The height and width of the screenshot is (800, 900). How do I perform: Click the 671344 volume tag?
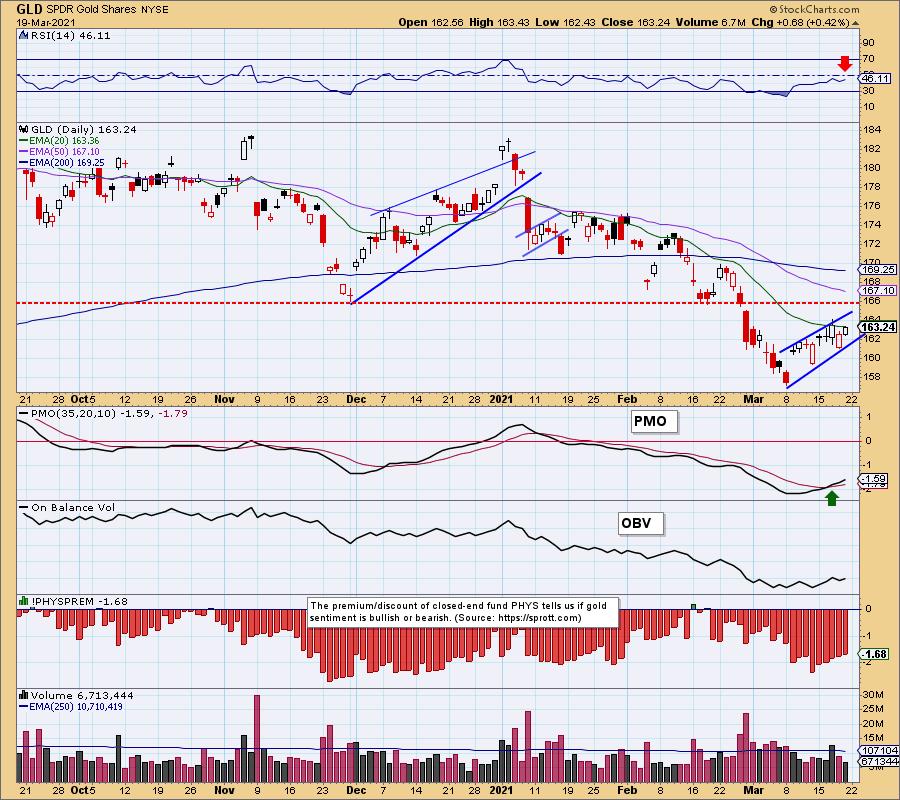point(879,761)
